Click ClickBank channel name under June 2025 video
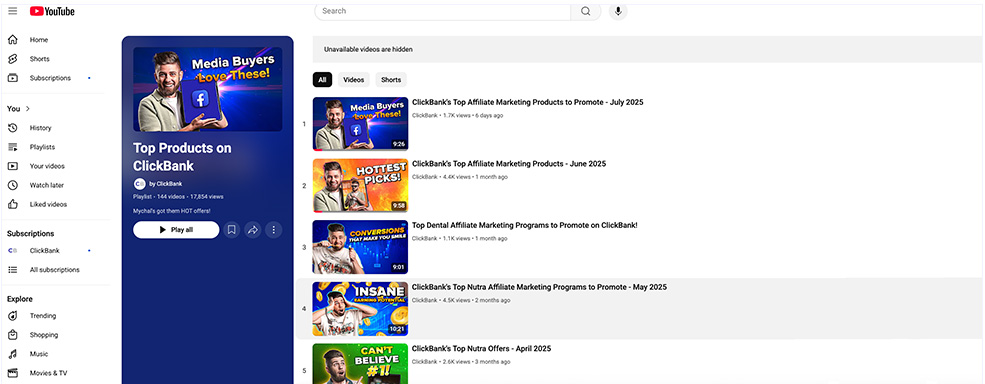 pyautogui.click(x=425, y=177)
